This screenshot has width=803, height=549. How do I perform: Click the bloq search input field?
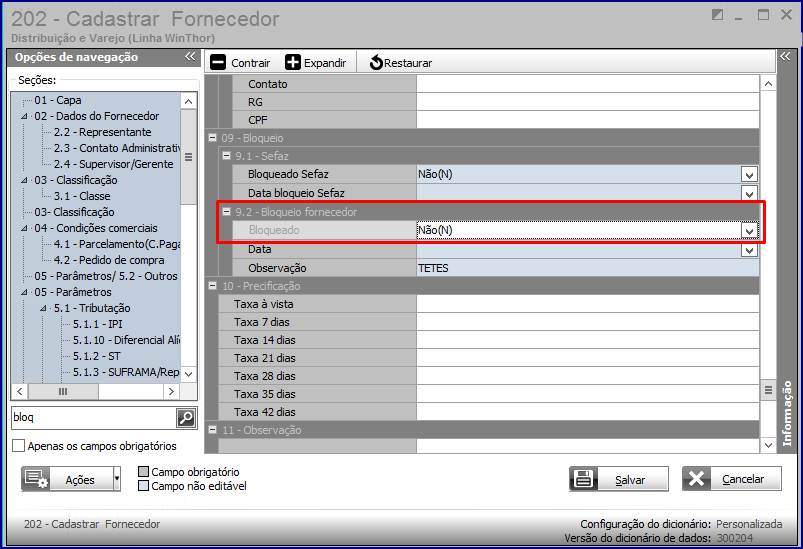94,418
